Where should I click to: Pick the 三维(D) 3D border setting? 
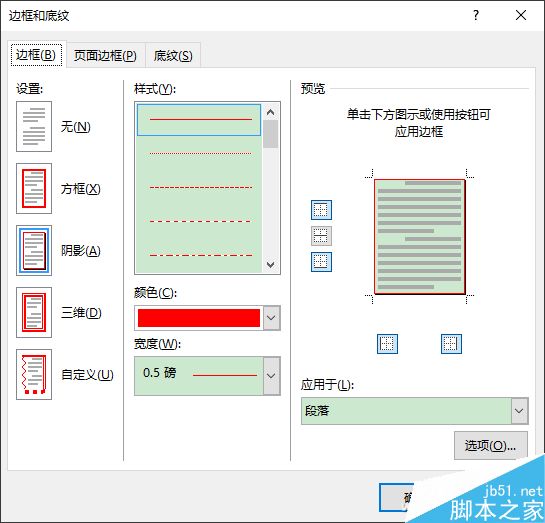click(34, 312)
